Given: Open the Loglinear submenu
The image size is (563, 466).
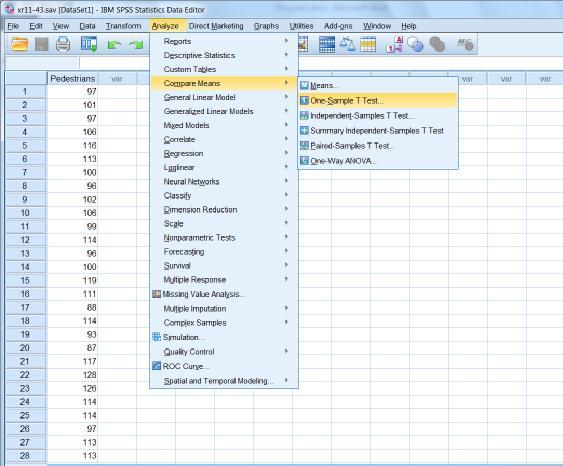Looking at the screenshot, I should tap(224, 167).
